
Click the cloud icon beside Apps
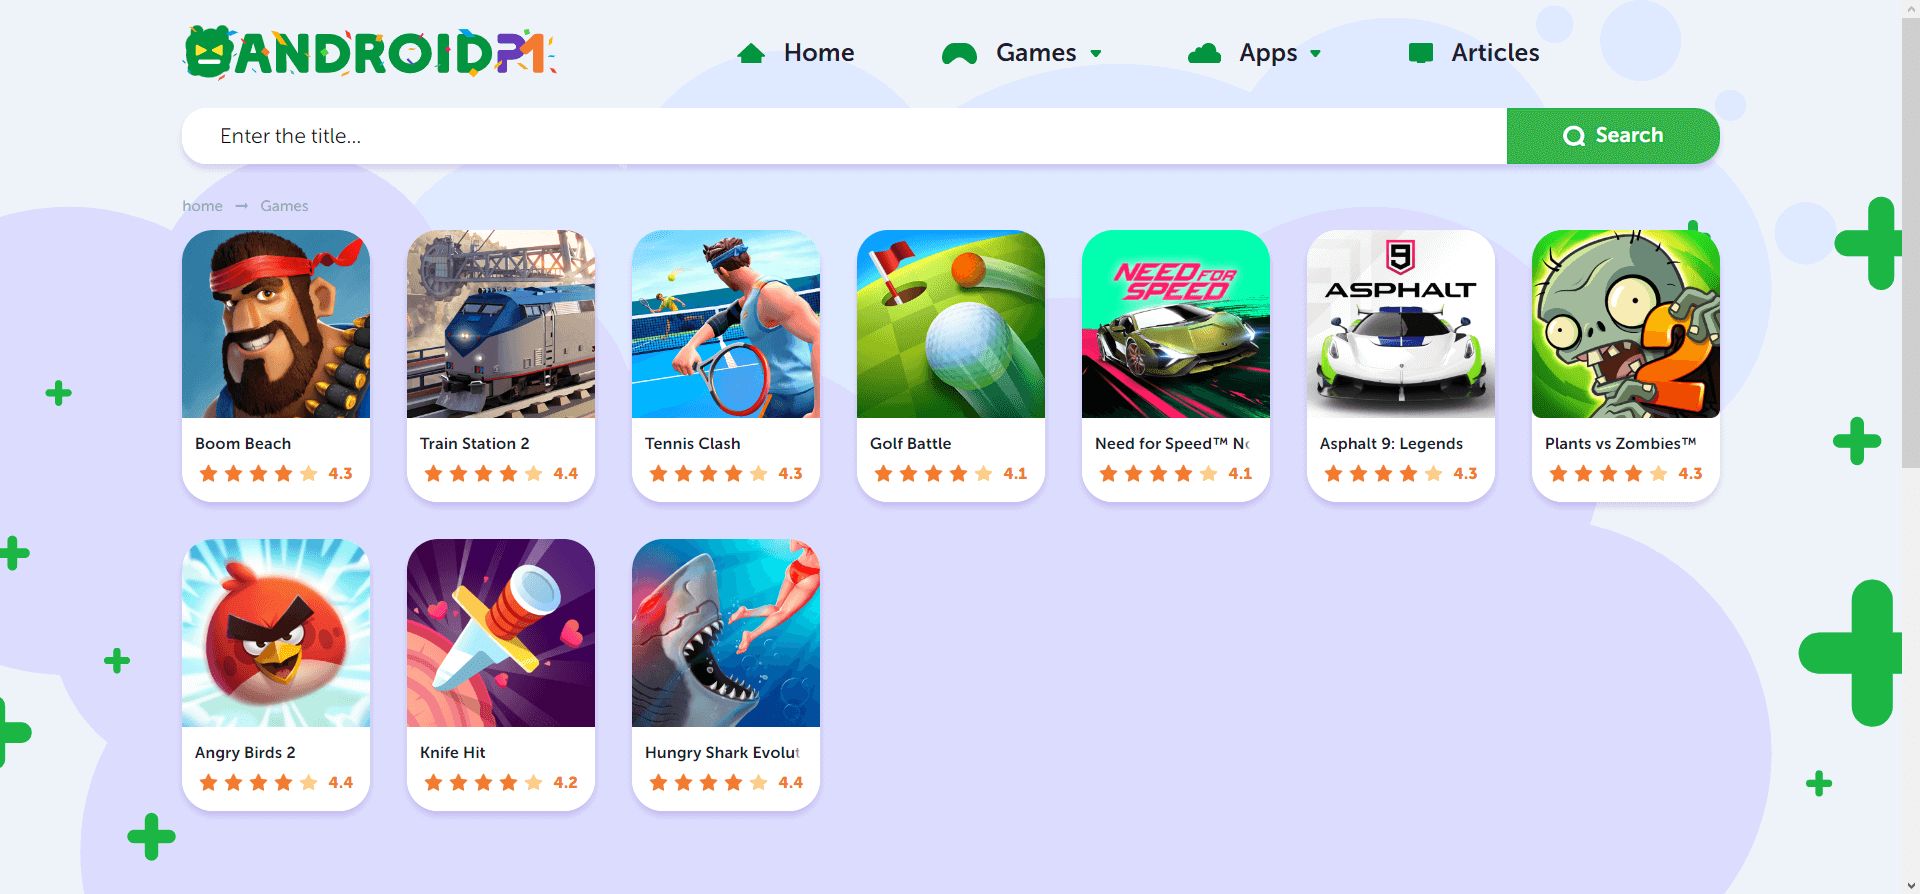[x=1204, y=53]
